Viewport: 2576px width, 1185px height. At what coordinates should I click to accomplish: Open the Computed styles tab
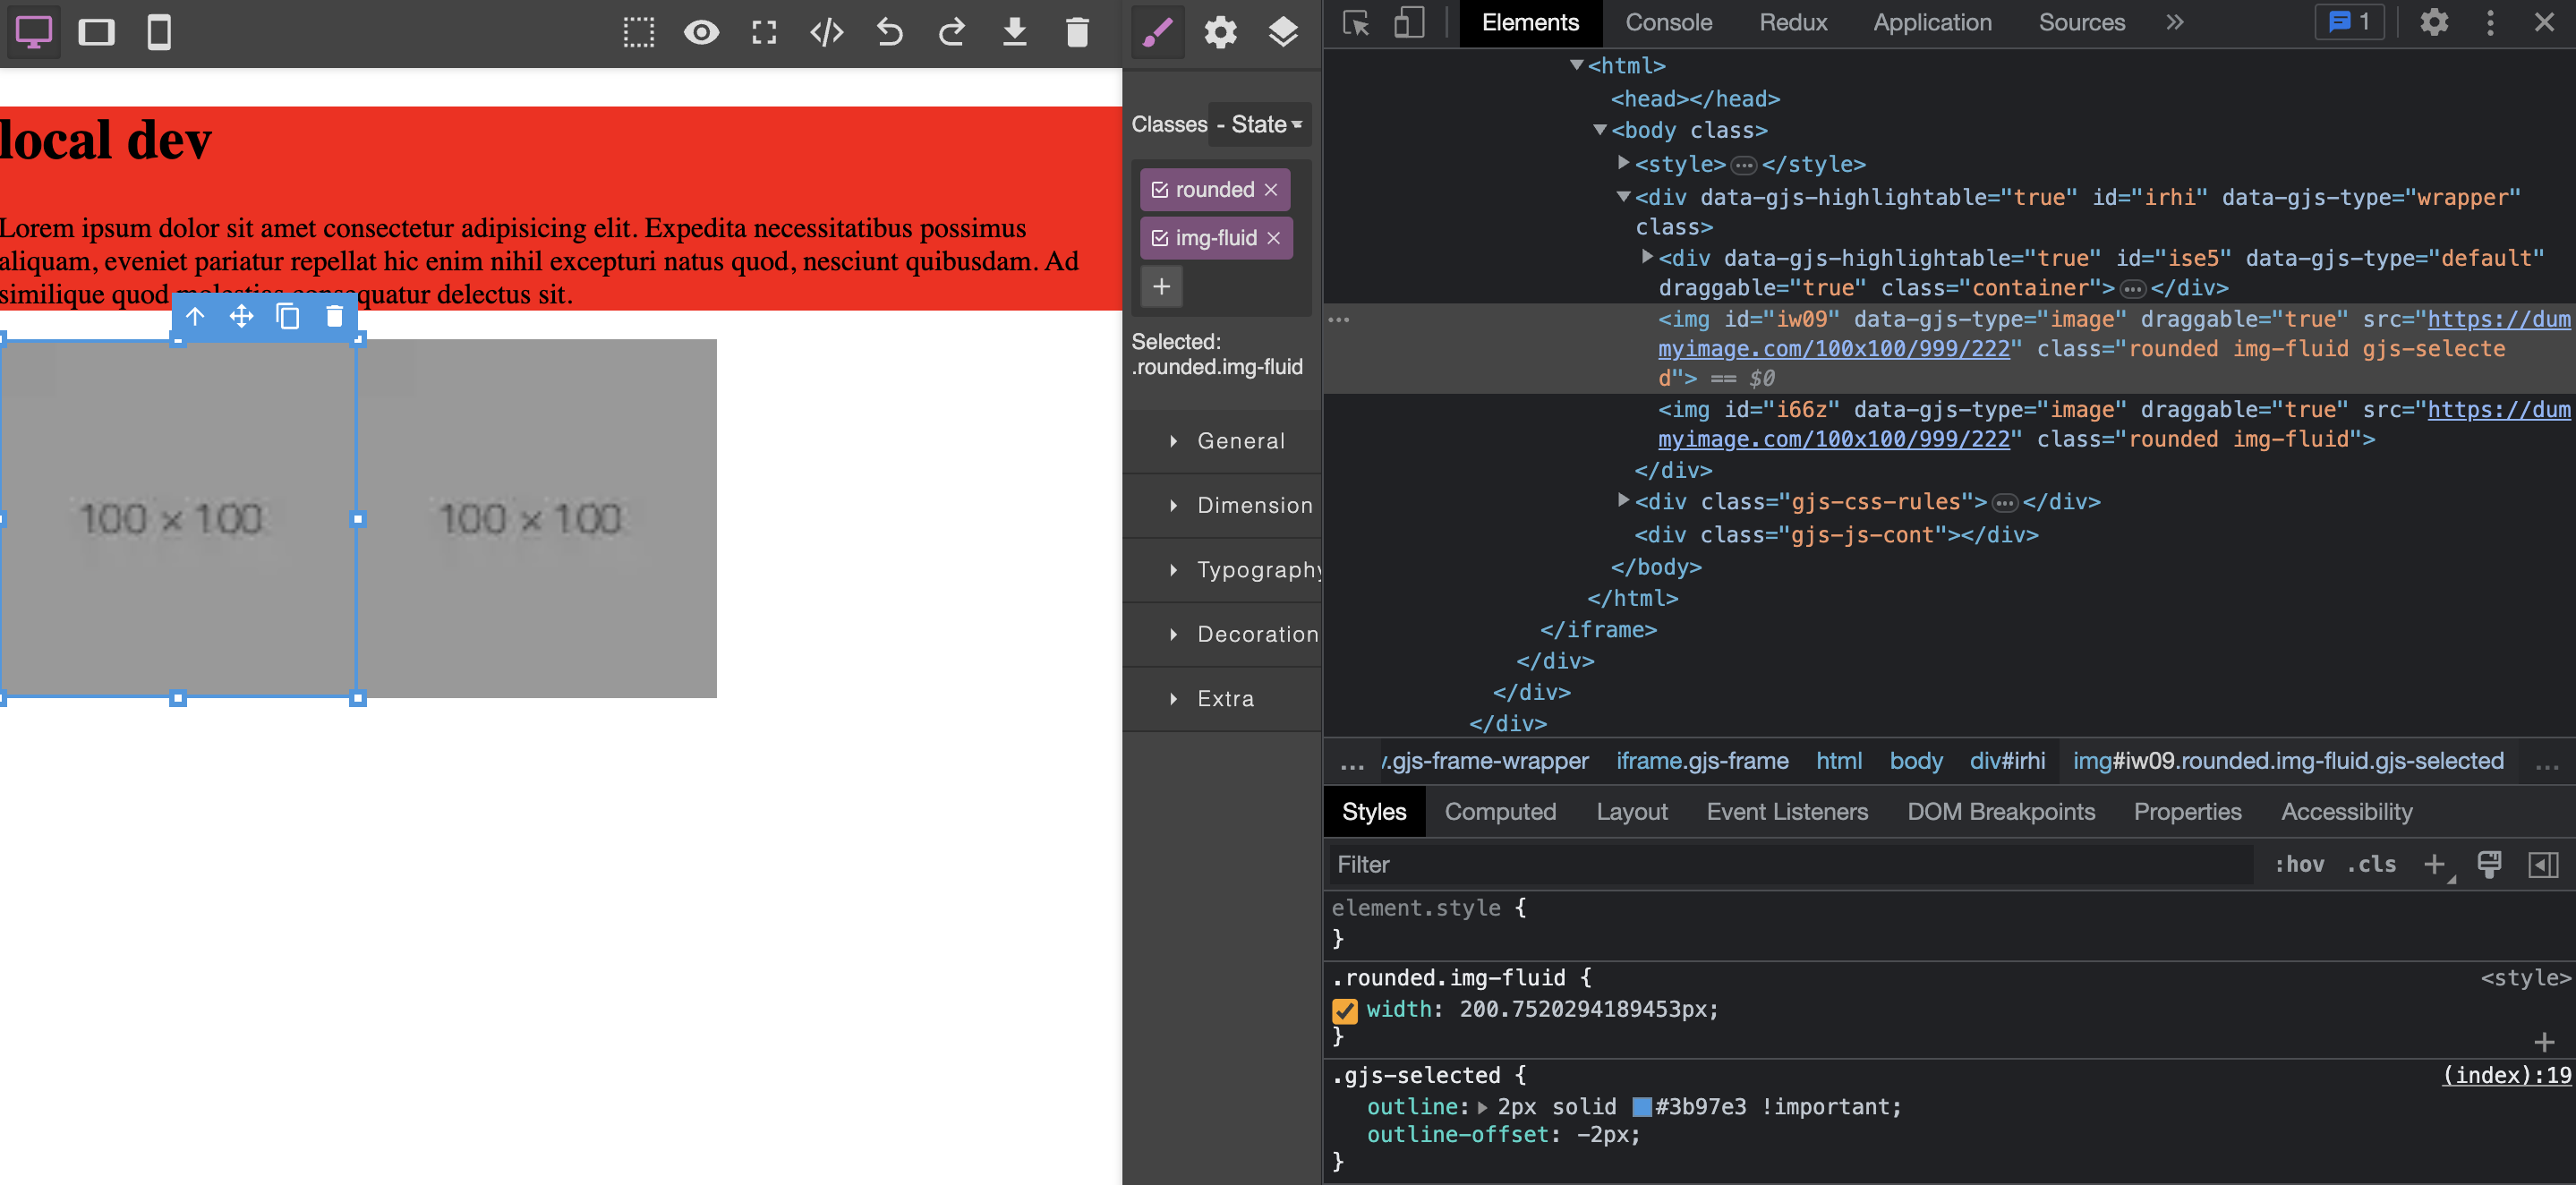click(1499, 811)
